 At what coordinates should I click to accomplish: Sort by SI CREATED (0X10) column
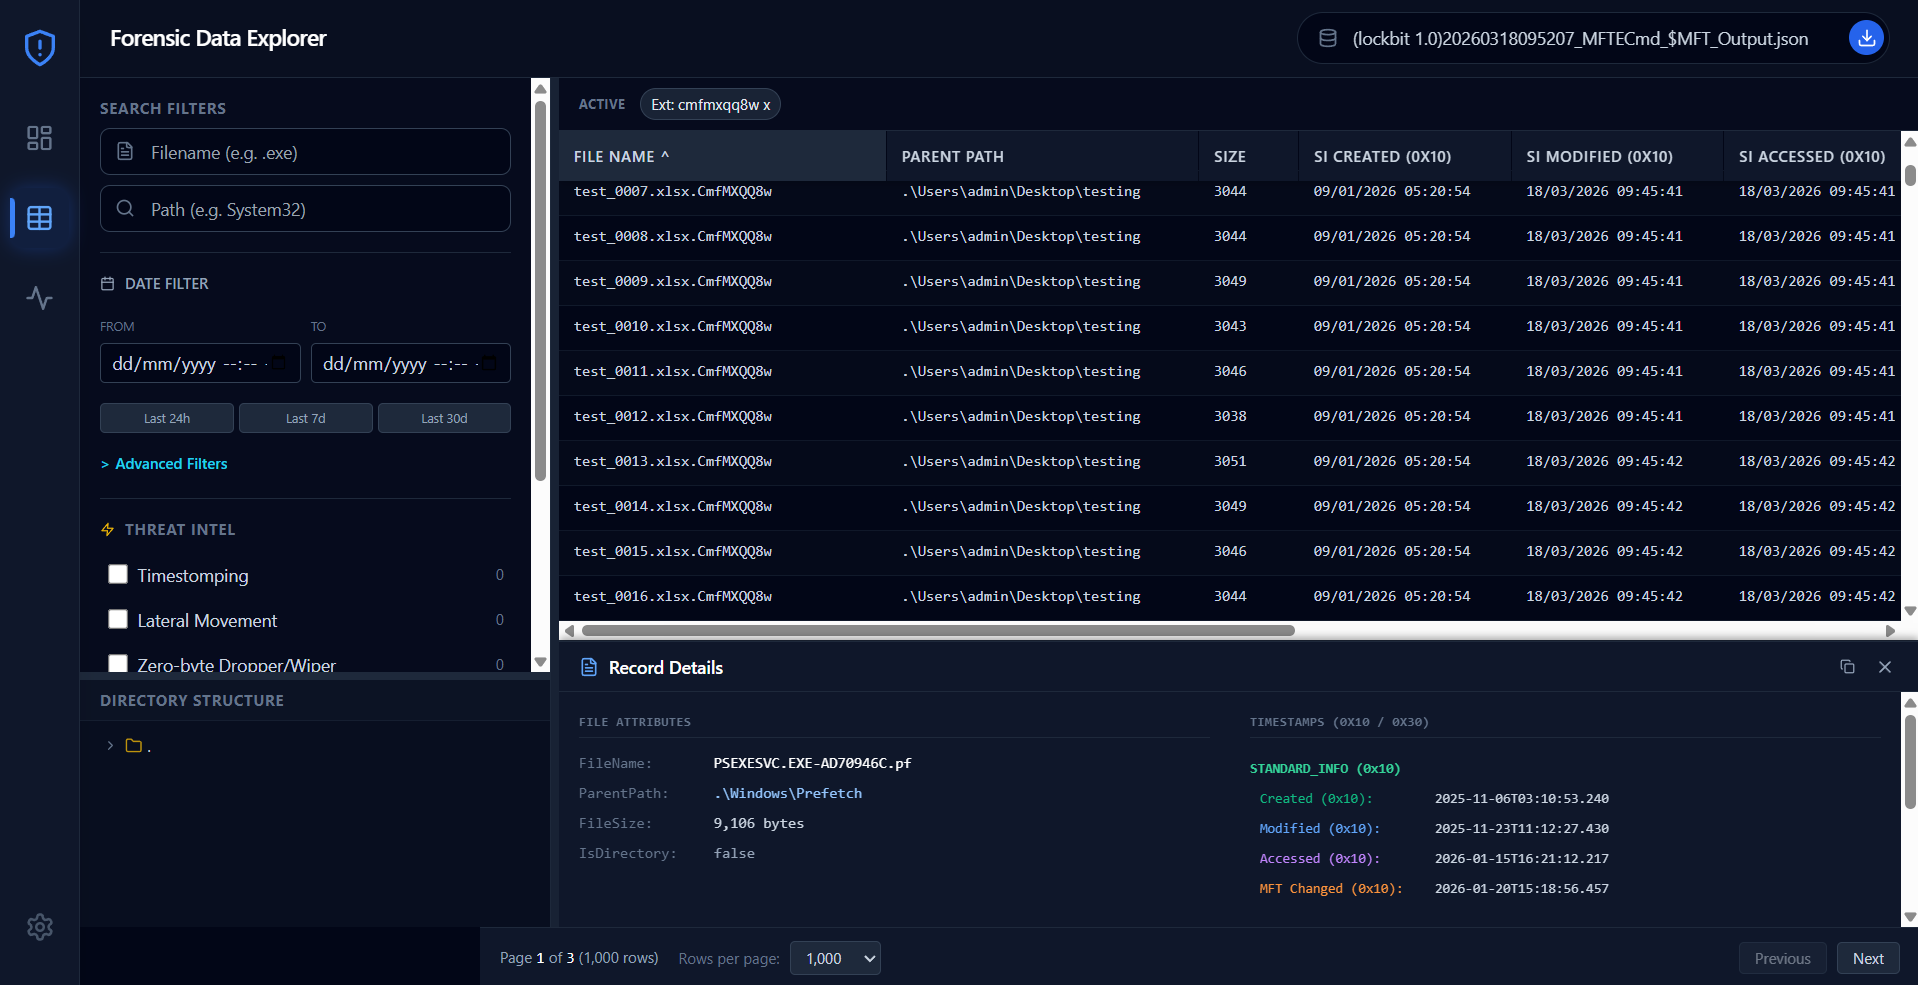tap(1382, 156)
